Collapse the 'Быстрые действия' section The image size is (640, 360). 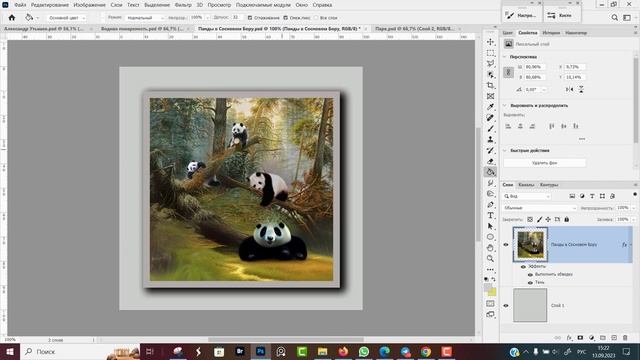[505, 151]
